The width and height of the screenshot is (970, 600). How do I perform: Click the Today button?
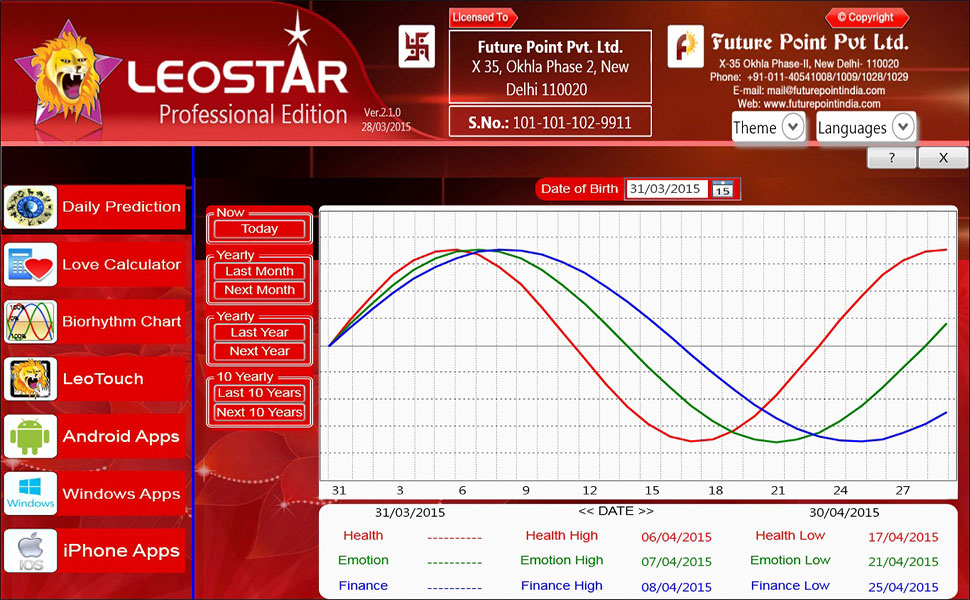[x=259, y=229]
